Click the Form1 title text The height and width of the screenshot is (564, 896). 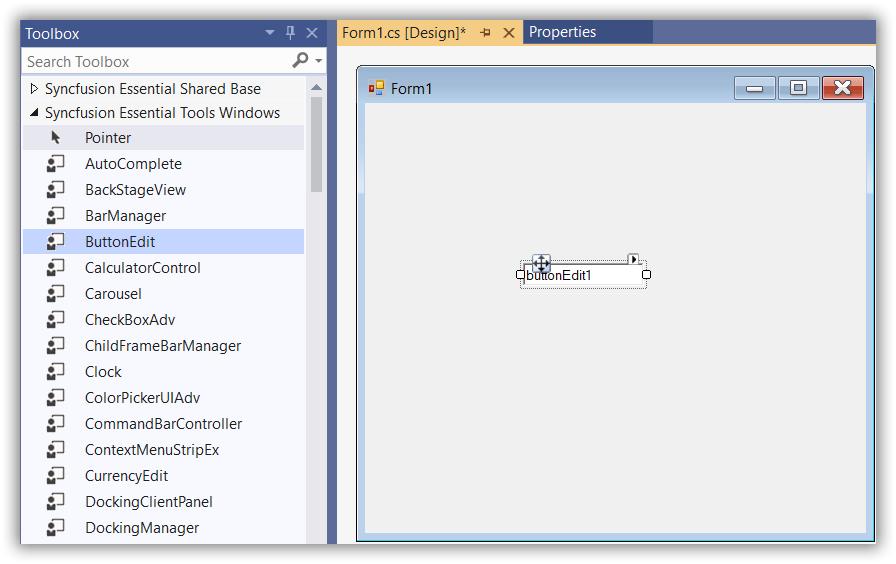(411, 89)
